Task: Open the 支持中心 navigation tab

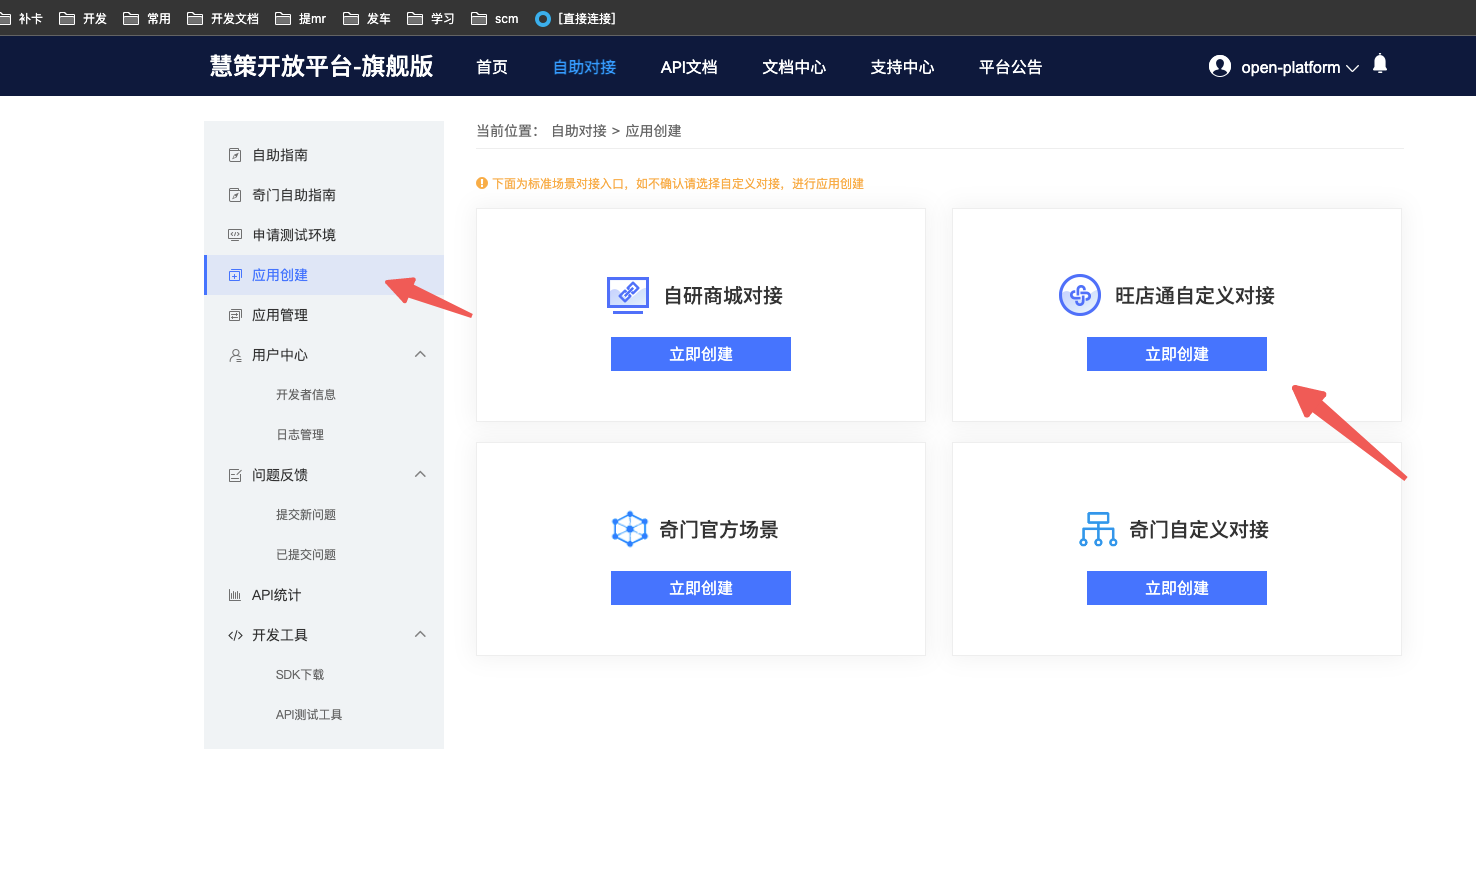Action: (x=902, y=67)
